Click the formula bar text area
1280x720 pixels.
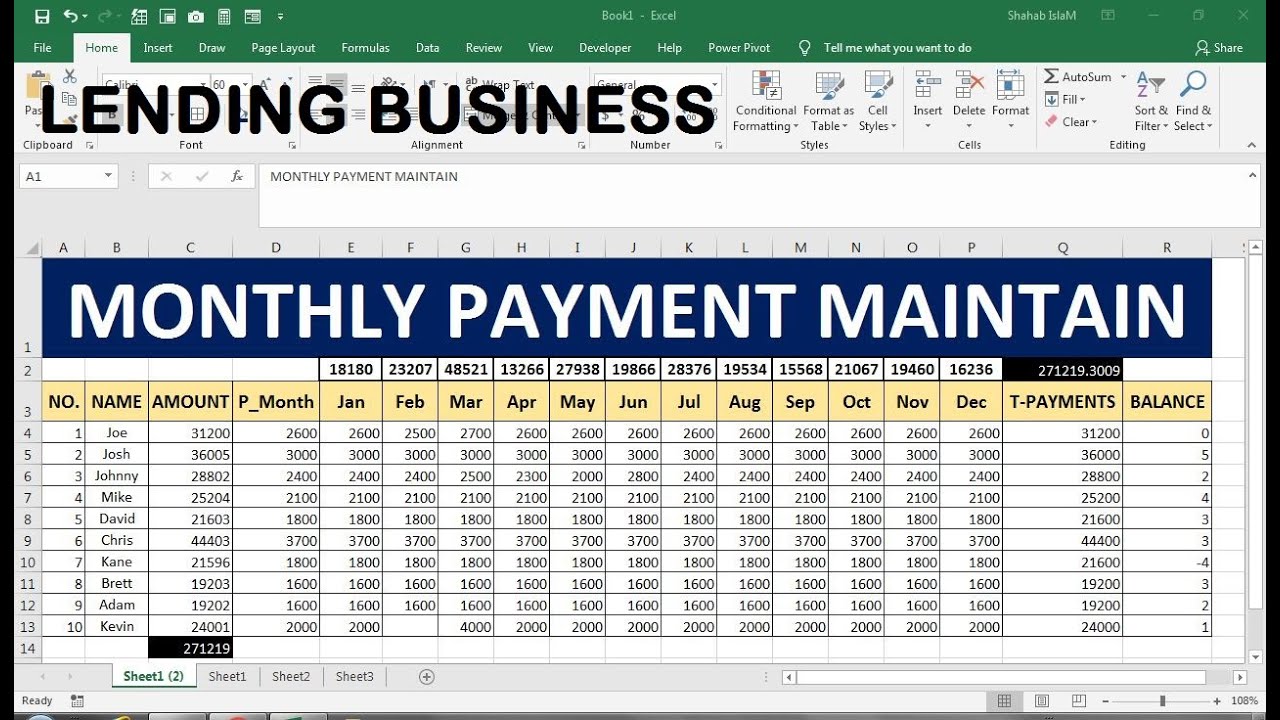752,196
